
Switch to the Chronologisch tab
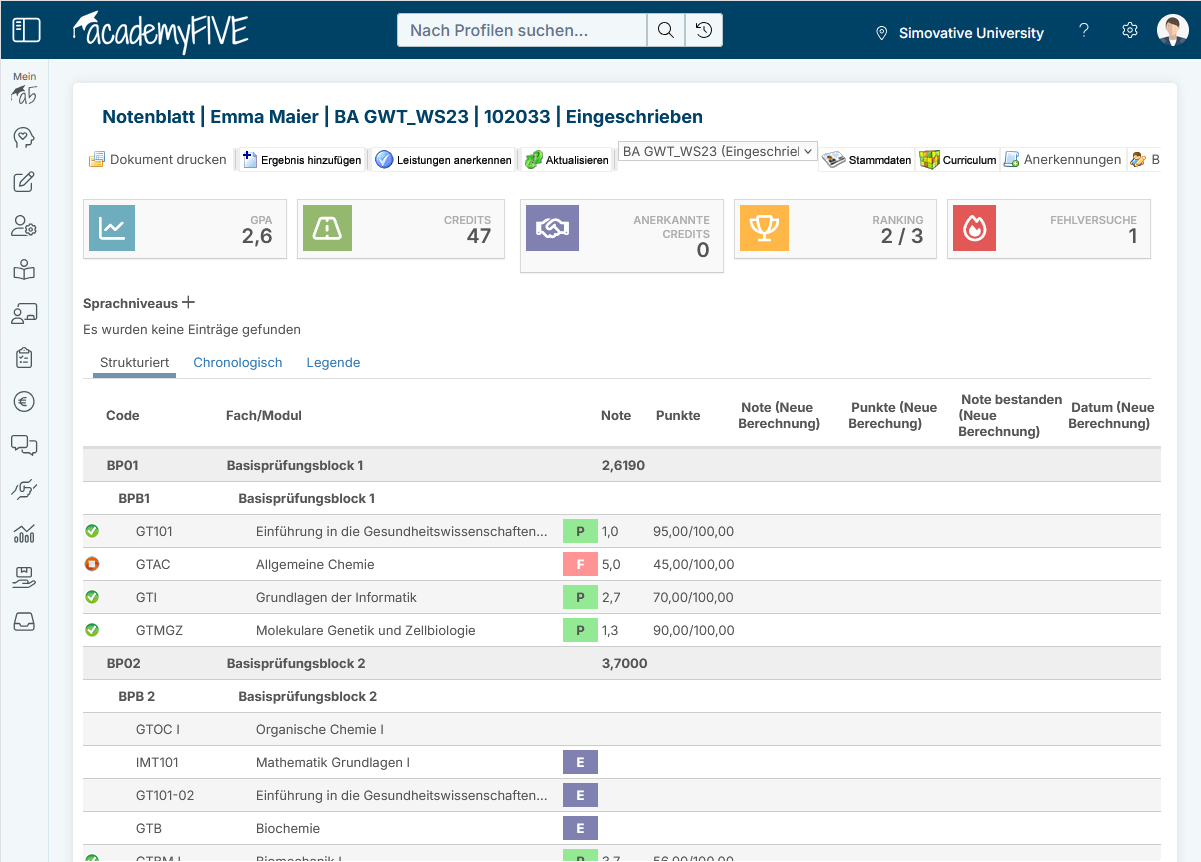238,363
